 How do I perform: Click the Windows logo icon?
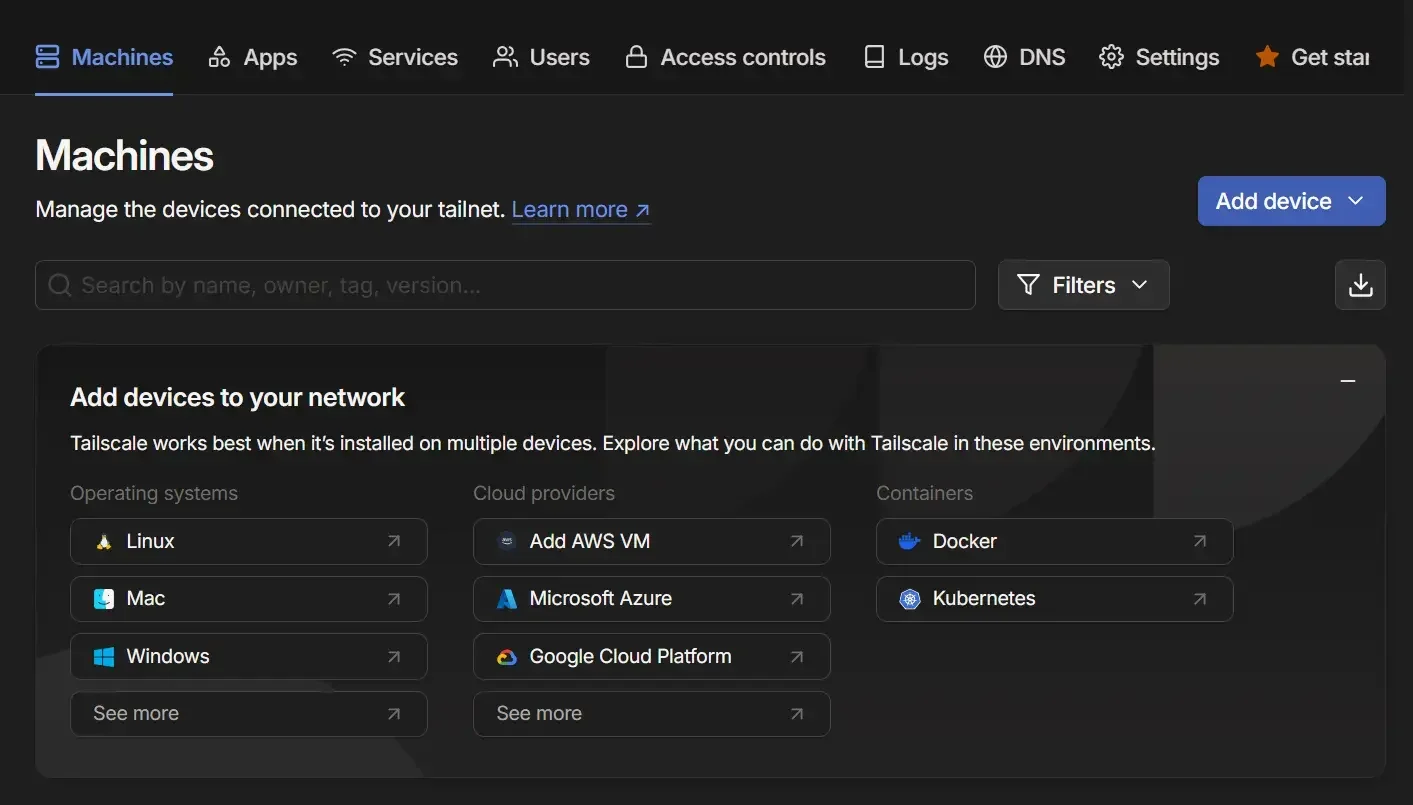click(103, 657)
